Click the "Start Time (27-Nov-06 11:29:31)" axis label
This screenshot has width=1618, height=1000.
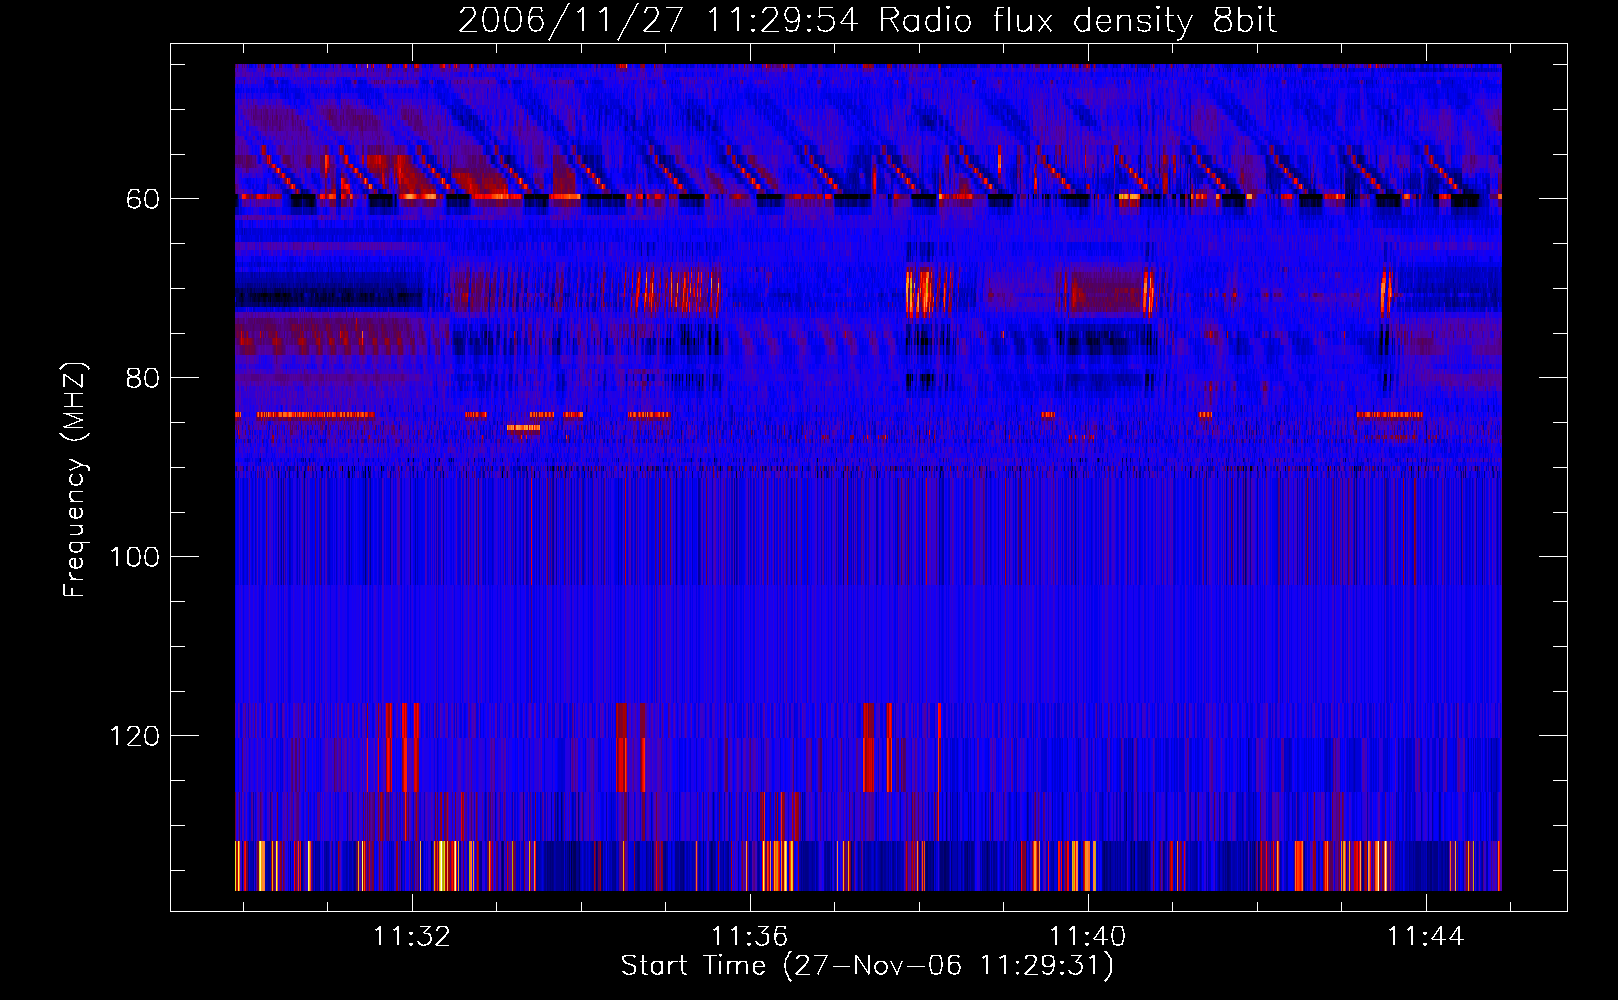(867, 966)
